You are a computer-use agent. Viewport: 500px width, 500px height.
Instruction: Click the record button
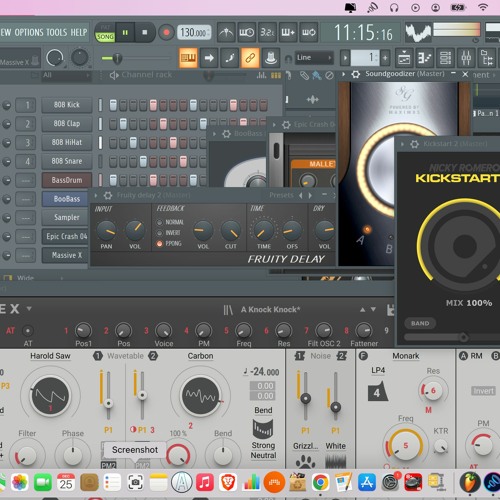coord(166,33)
